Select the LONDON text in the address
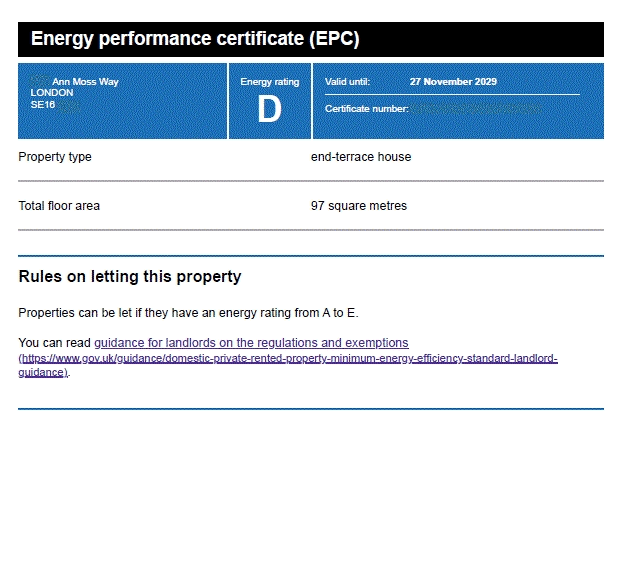The image size is (632, 568). (x=52, y=93)
